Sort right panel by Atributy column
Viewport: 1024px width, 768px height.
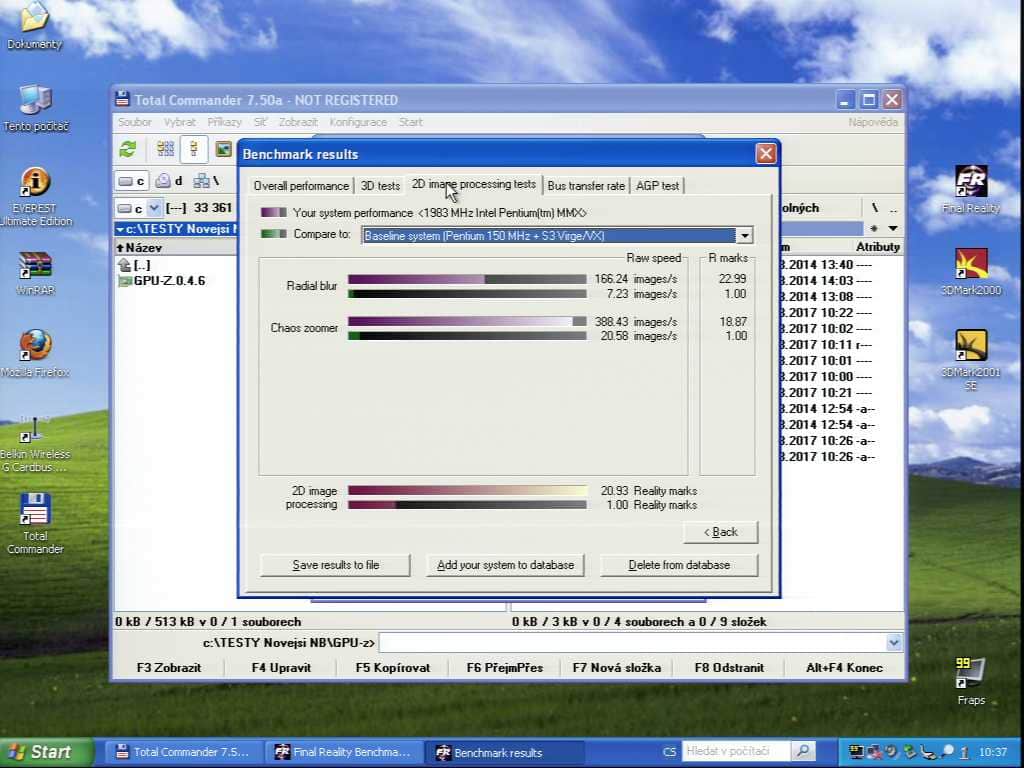tap(878, 247)
